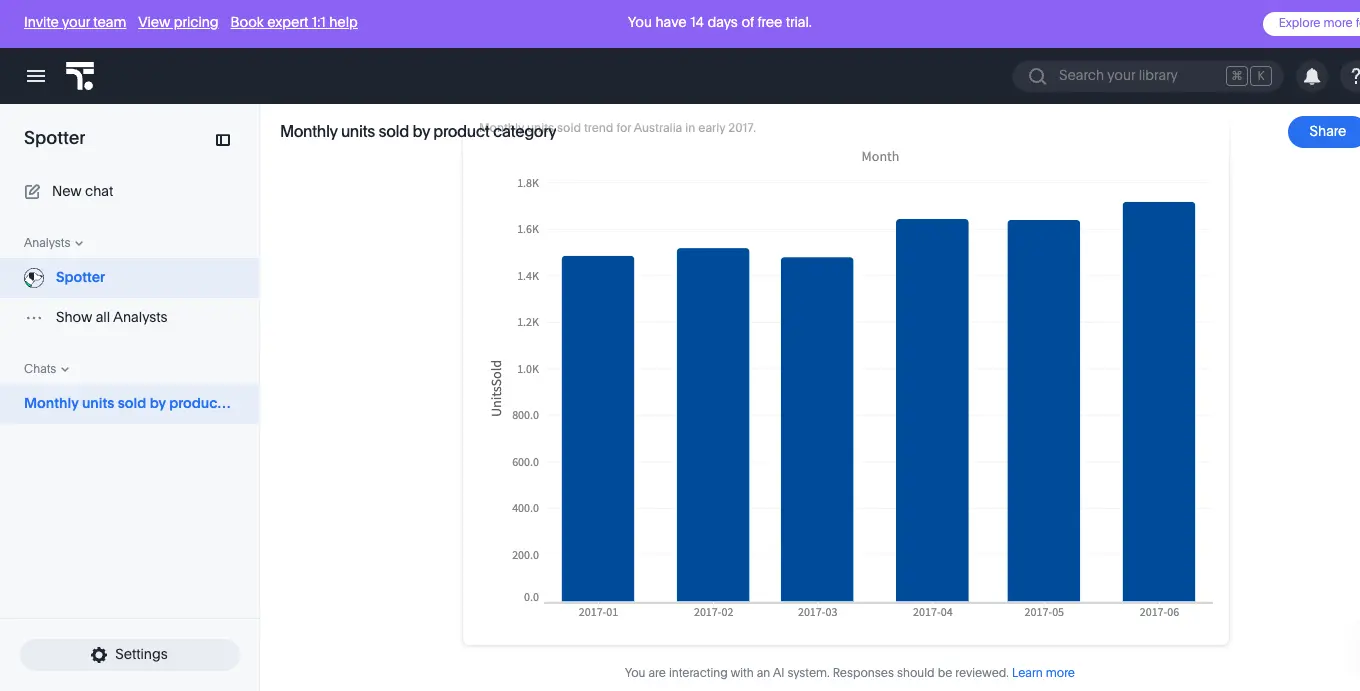Click the 2017-02 bar in chart
The image size is (1360, 691).
[x=713, y=425]
